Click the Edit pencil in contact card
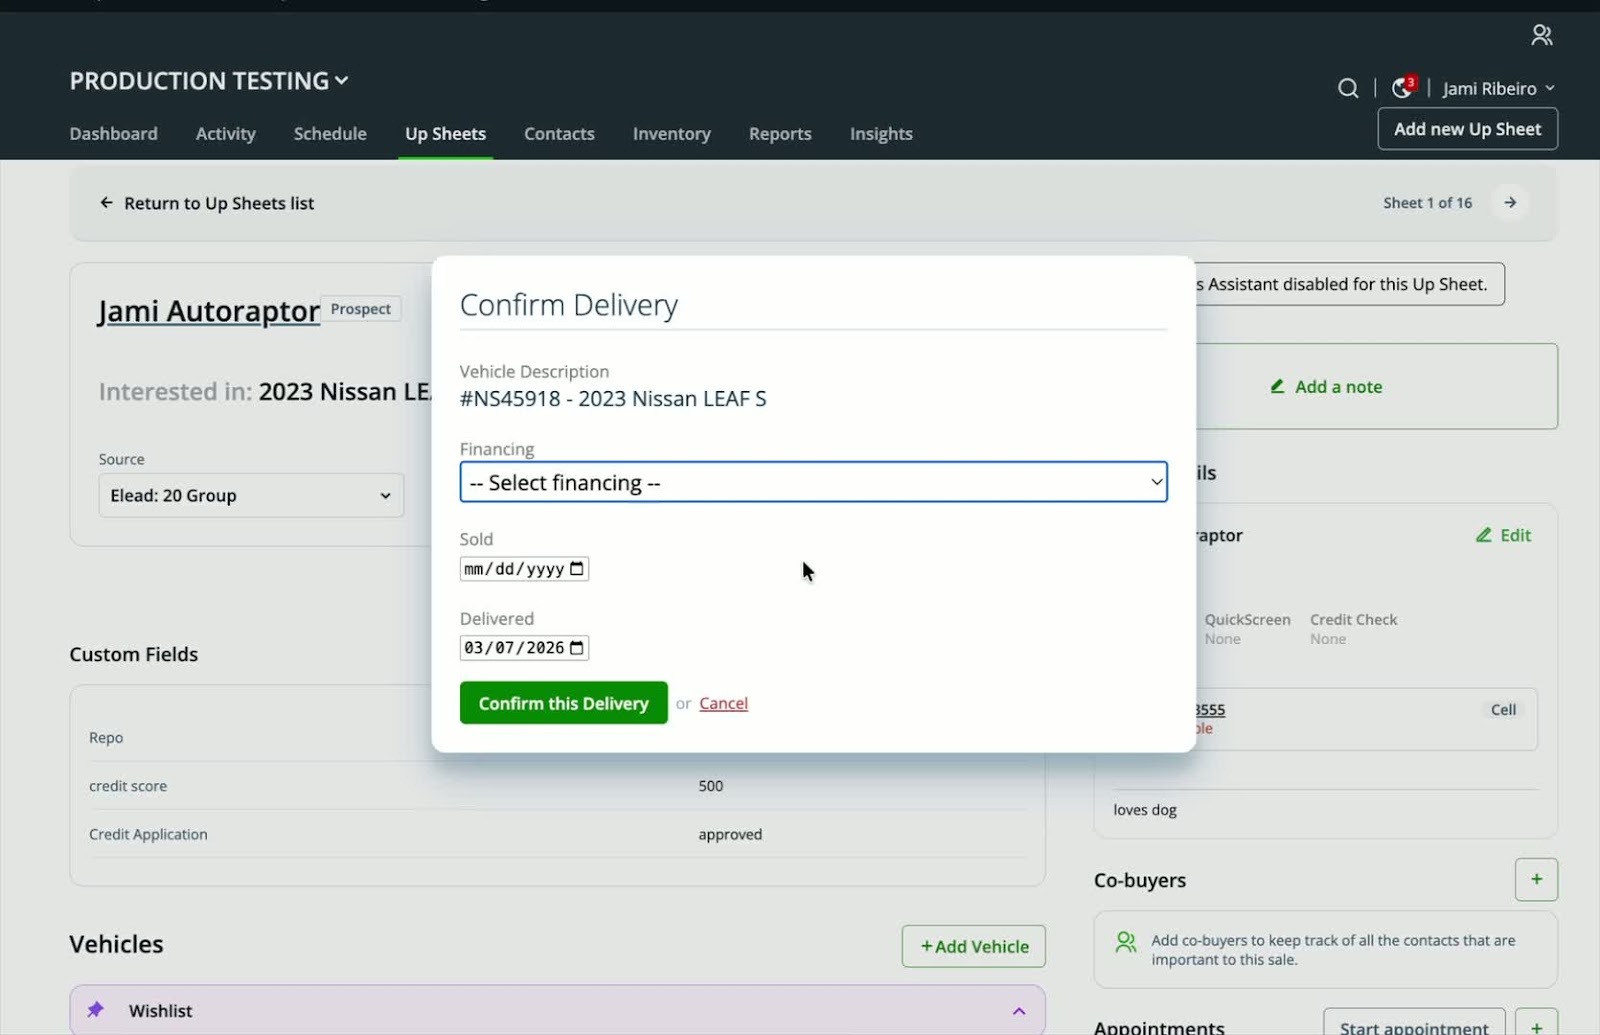 (1503, 535)
